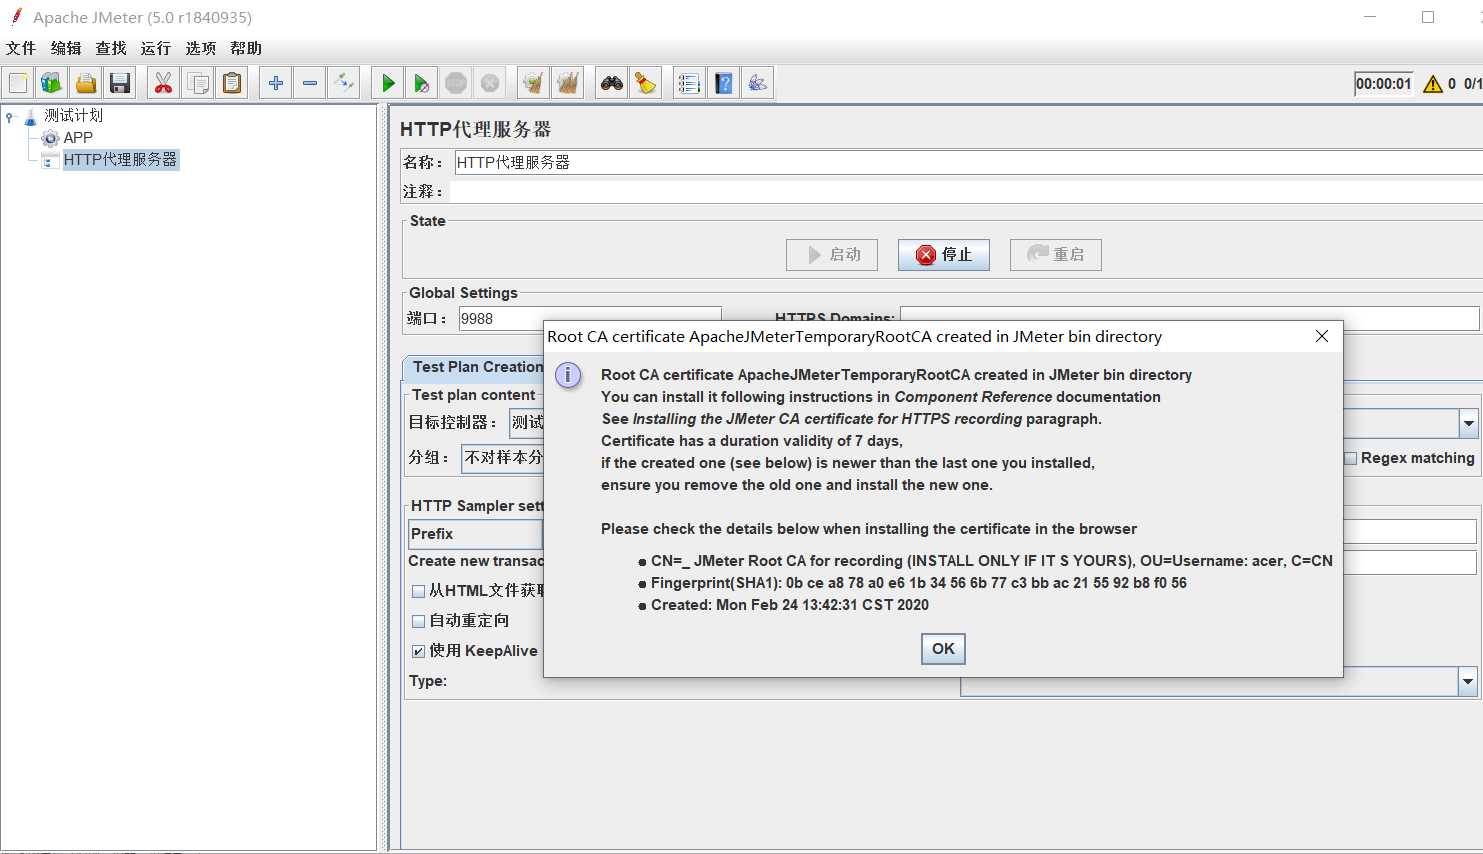Click the 名称 input field

968,162
